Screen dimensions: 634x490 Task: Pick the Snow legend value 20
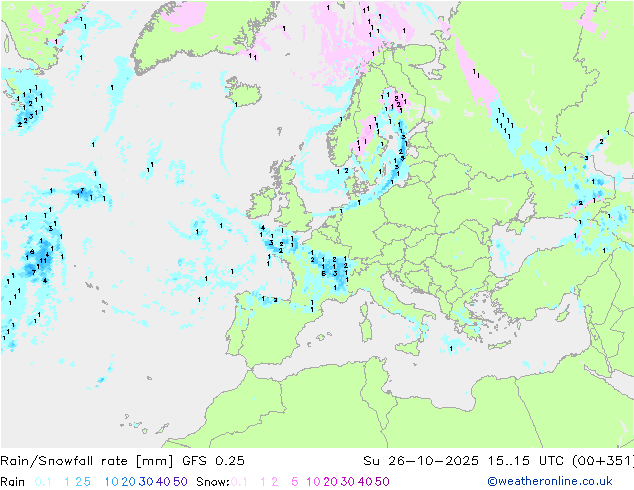330,482
